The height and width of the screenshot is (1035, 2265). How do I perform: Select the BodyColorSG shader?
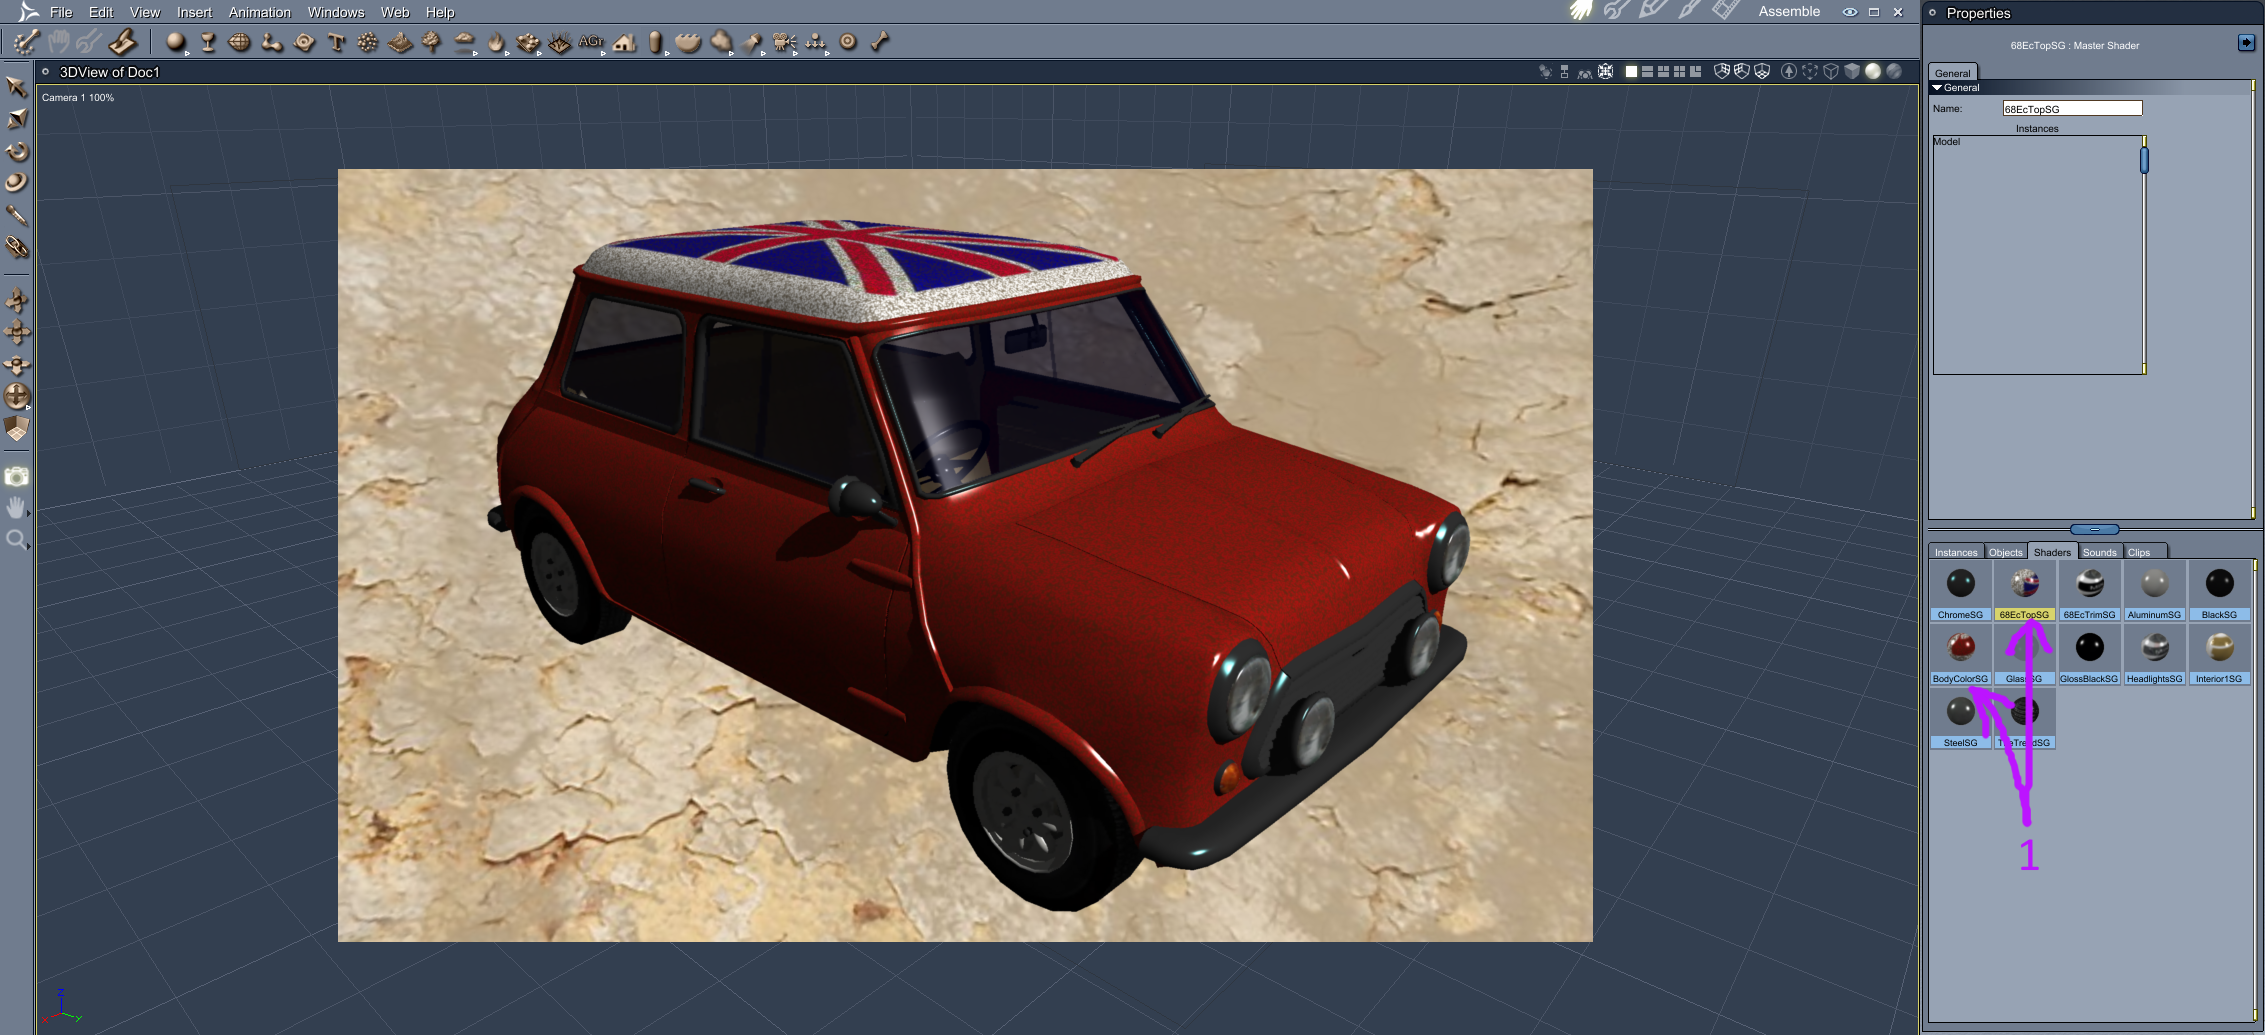pos(1960,655)
